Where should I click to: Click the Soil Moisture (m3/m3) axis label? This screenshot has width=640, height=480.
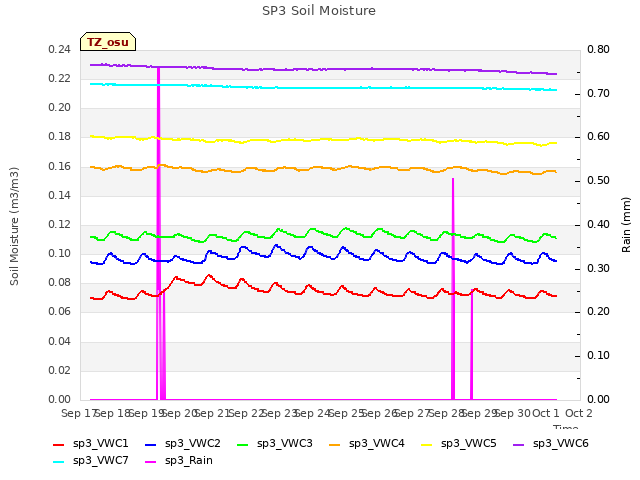[14, 226]
